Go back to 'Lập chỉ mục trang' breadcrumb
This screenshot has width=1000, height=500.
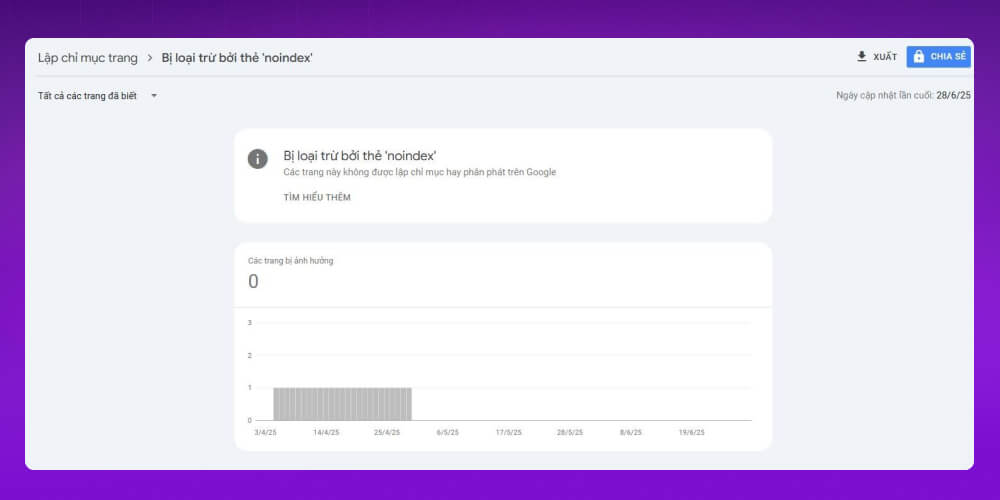point(88,58)
